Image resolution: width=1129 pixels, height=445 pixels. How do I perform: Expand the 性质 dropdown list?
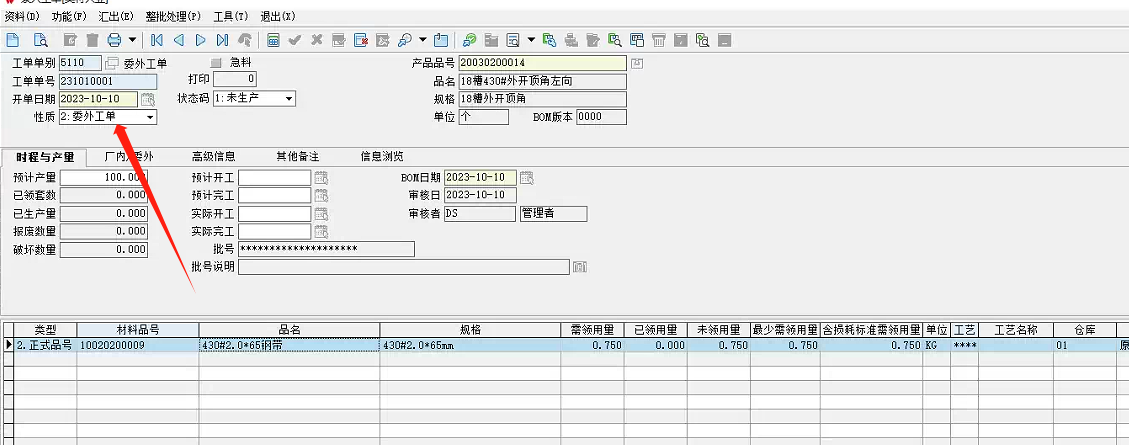pos(150,117)
